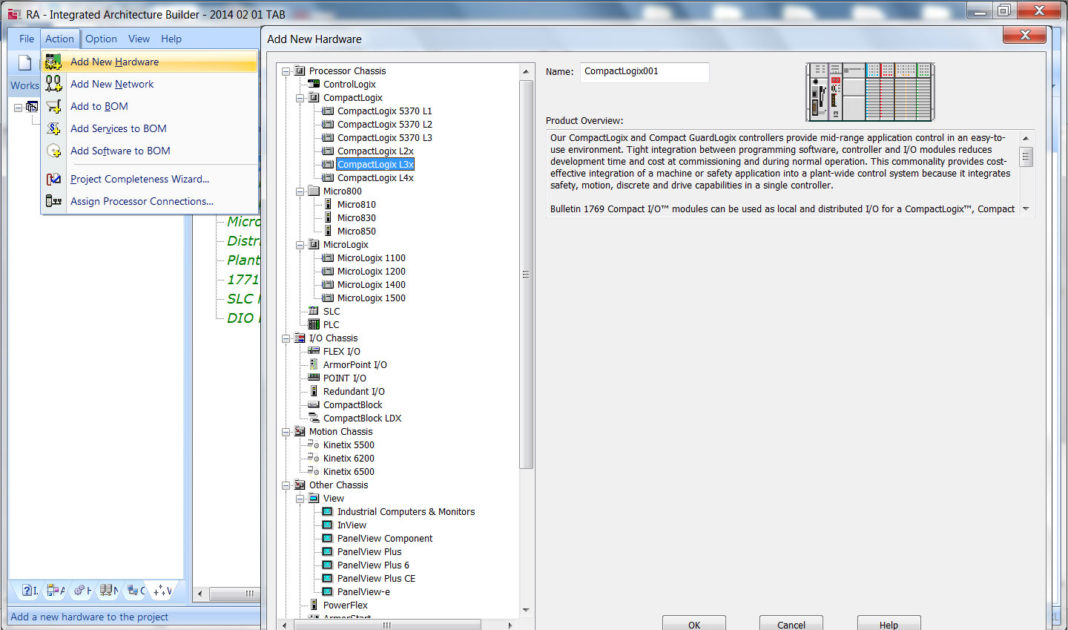1068x630 pixels.
Task: Click the question-mark Info tab icon at bottom
Action: [26, 589]
